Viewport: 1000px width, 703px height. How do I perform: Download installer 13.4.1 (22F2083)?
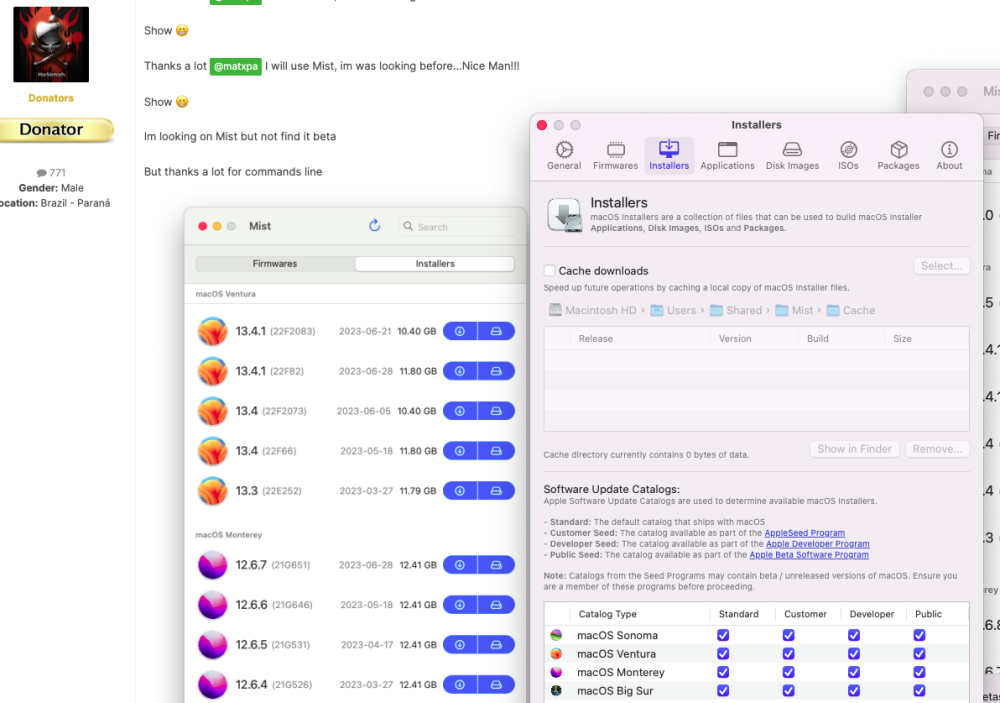point(460,331)
